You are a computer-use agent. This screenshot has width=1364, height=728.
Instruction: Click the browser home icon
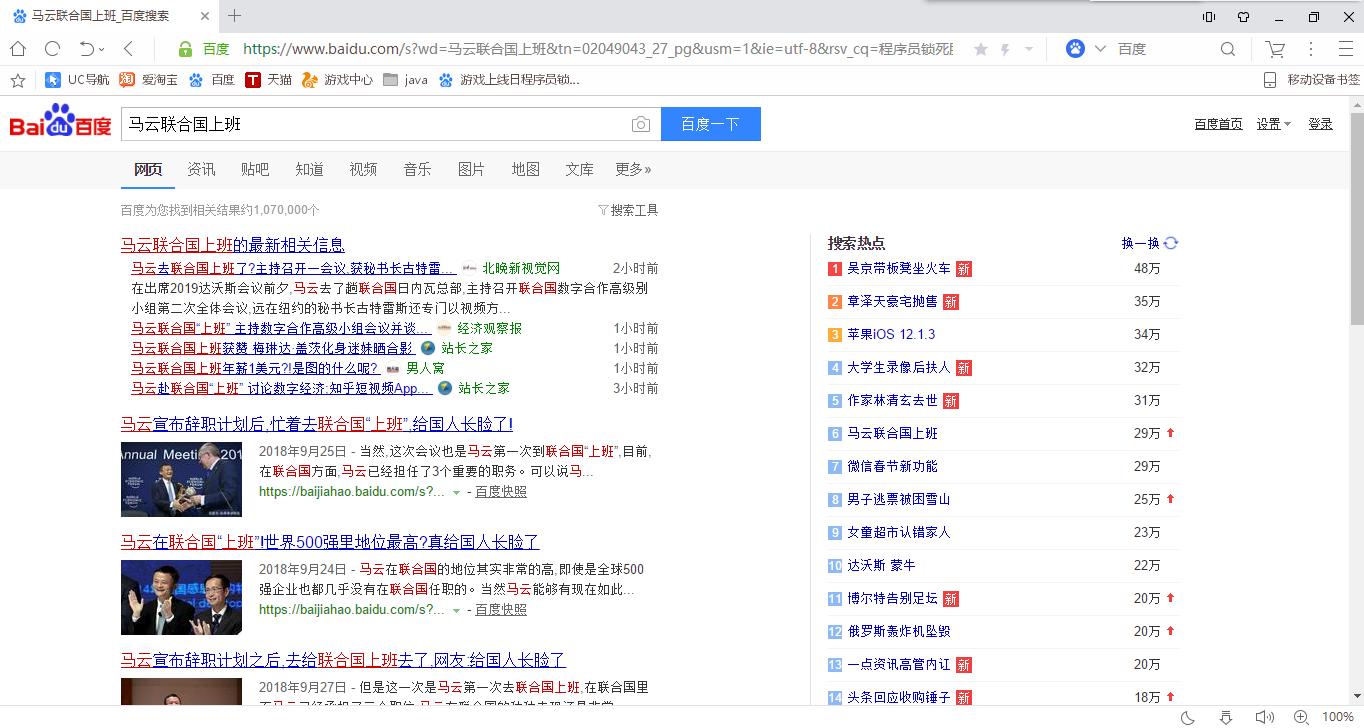point(18,49)
